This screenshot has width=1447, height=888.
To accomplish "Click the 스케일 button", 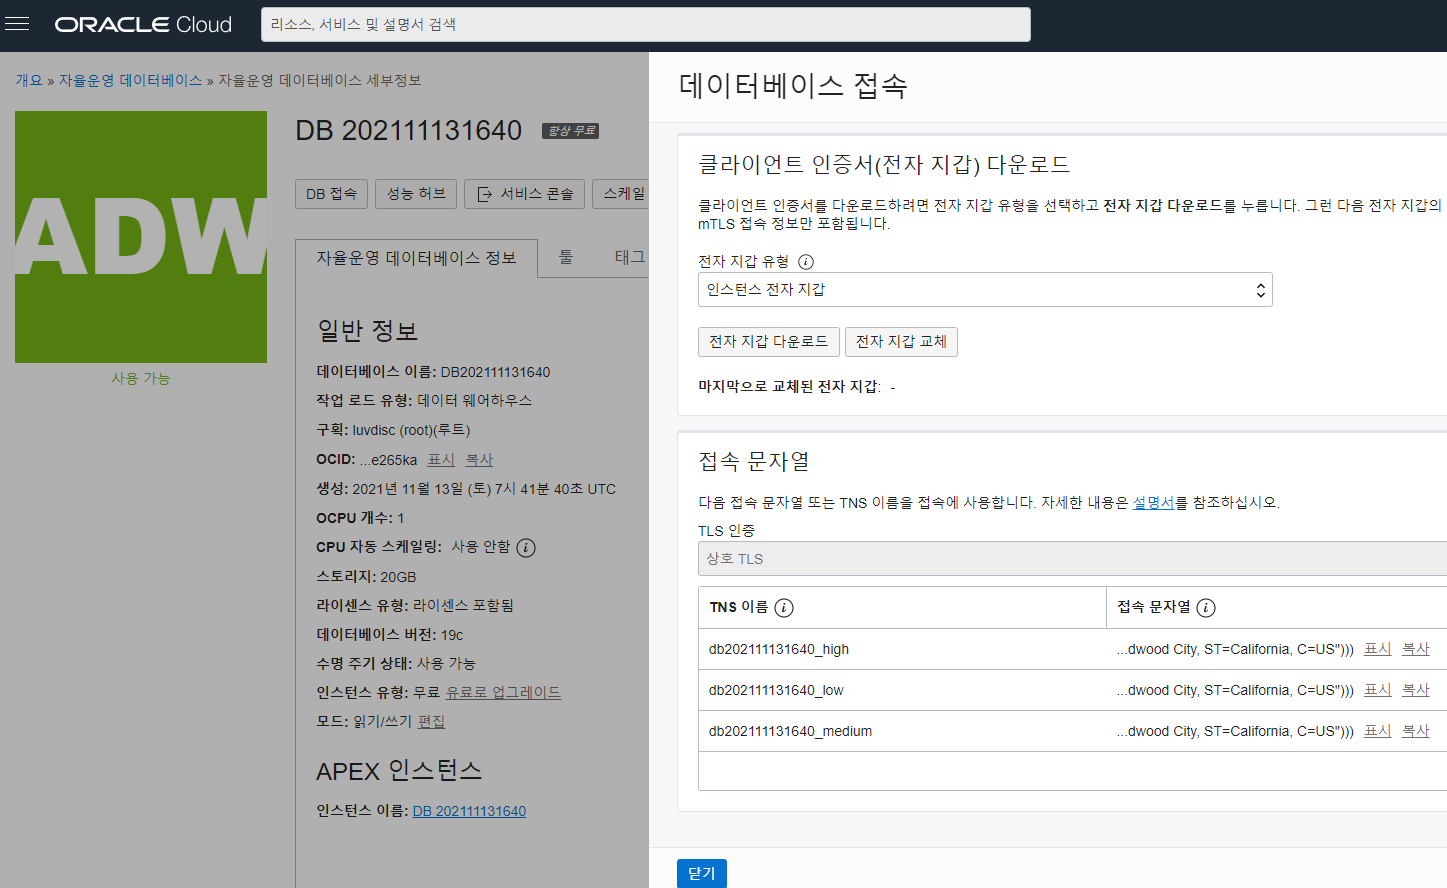I will click(622, 194).
